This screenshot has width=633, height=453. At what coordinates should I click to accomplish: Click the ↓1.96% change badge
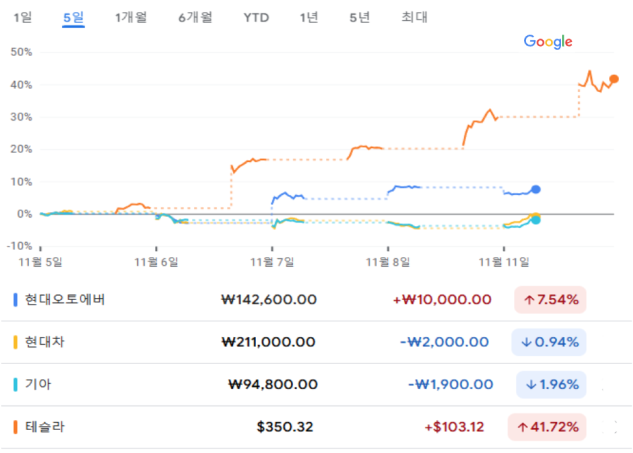pos(551,384)
